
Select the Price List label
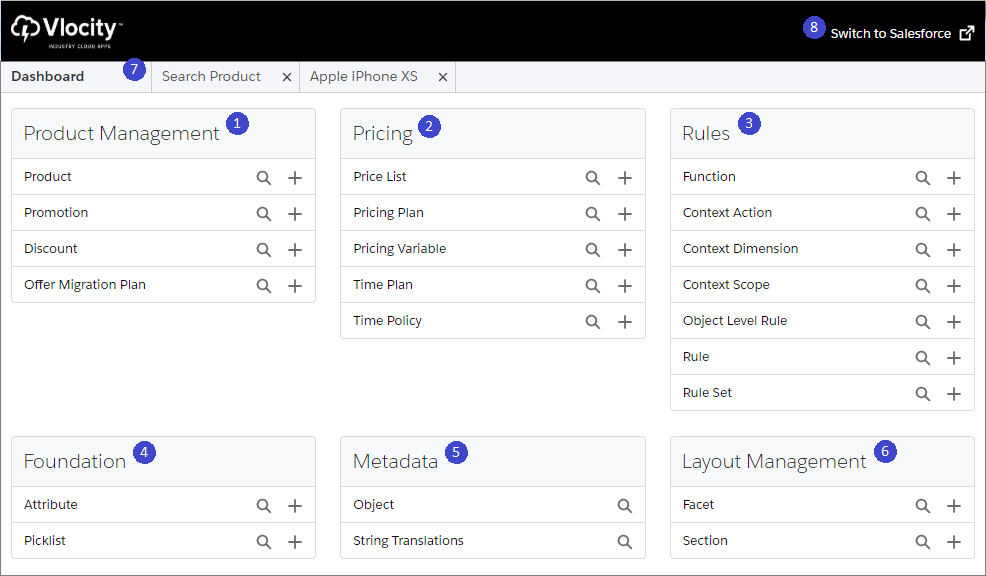click(380, 177)
